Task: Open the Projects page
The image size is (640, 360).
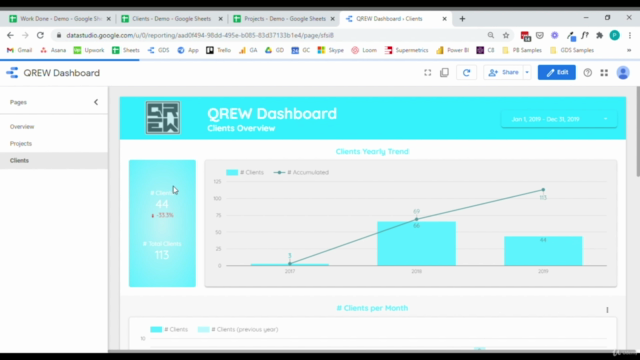Action: click(x=21, y=144)
